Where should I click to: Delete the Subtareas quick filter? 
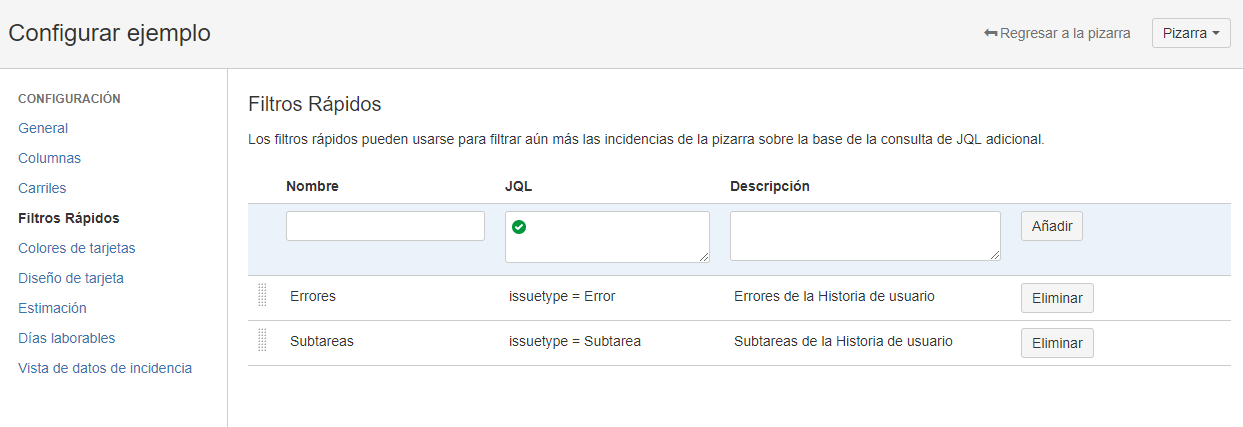click(x=1057, y=342)
